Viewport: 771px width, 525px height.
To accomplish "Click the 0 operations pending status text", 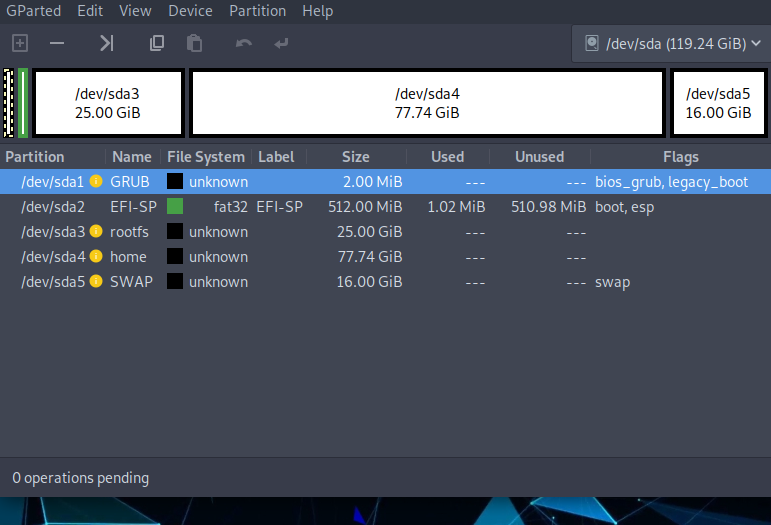I will point(81,478).
